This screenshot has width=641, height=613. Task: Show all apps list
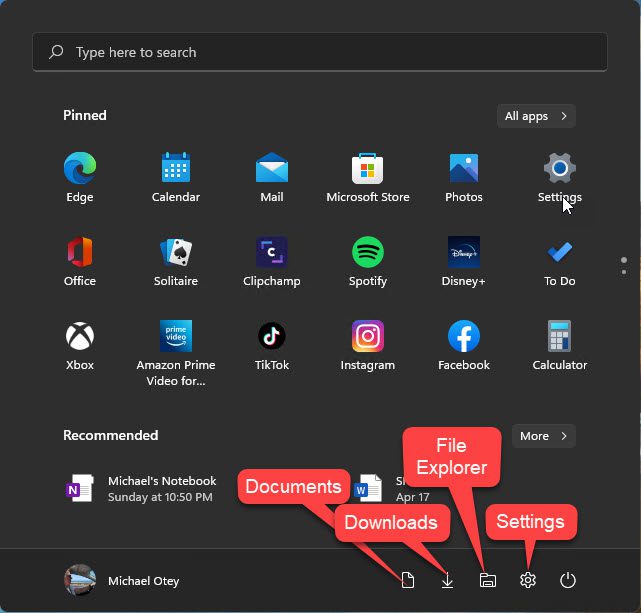click(536, 116)
